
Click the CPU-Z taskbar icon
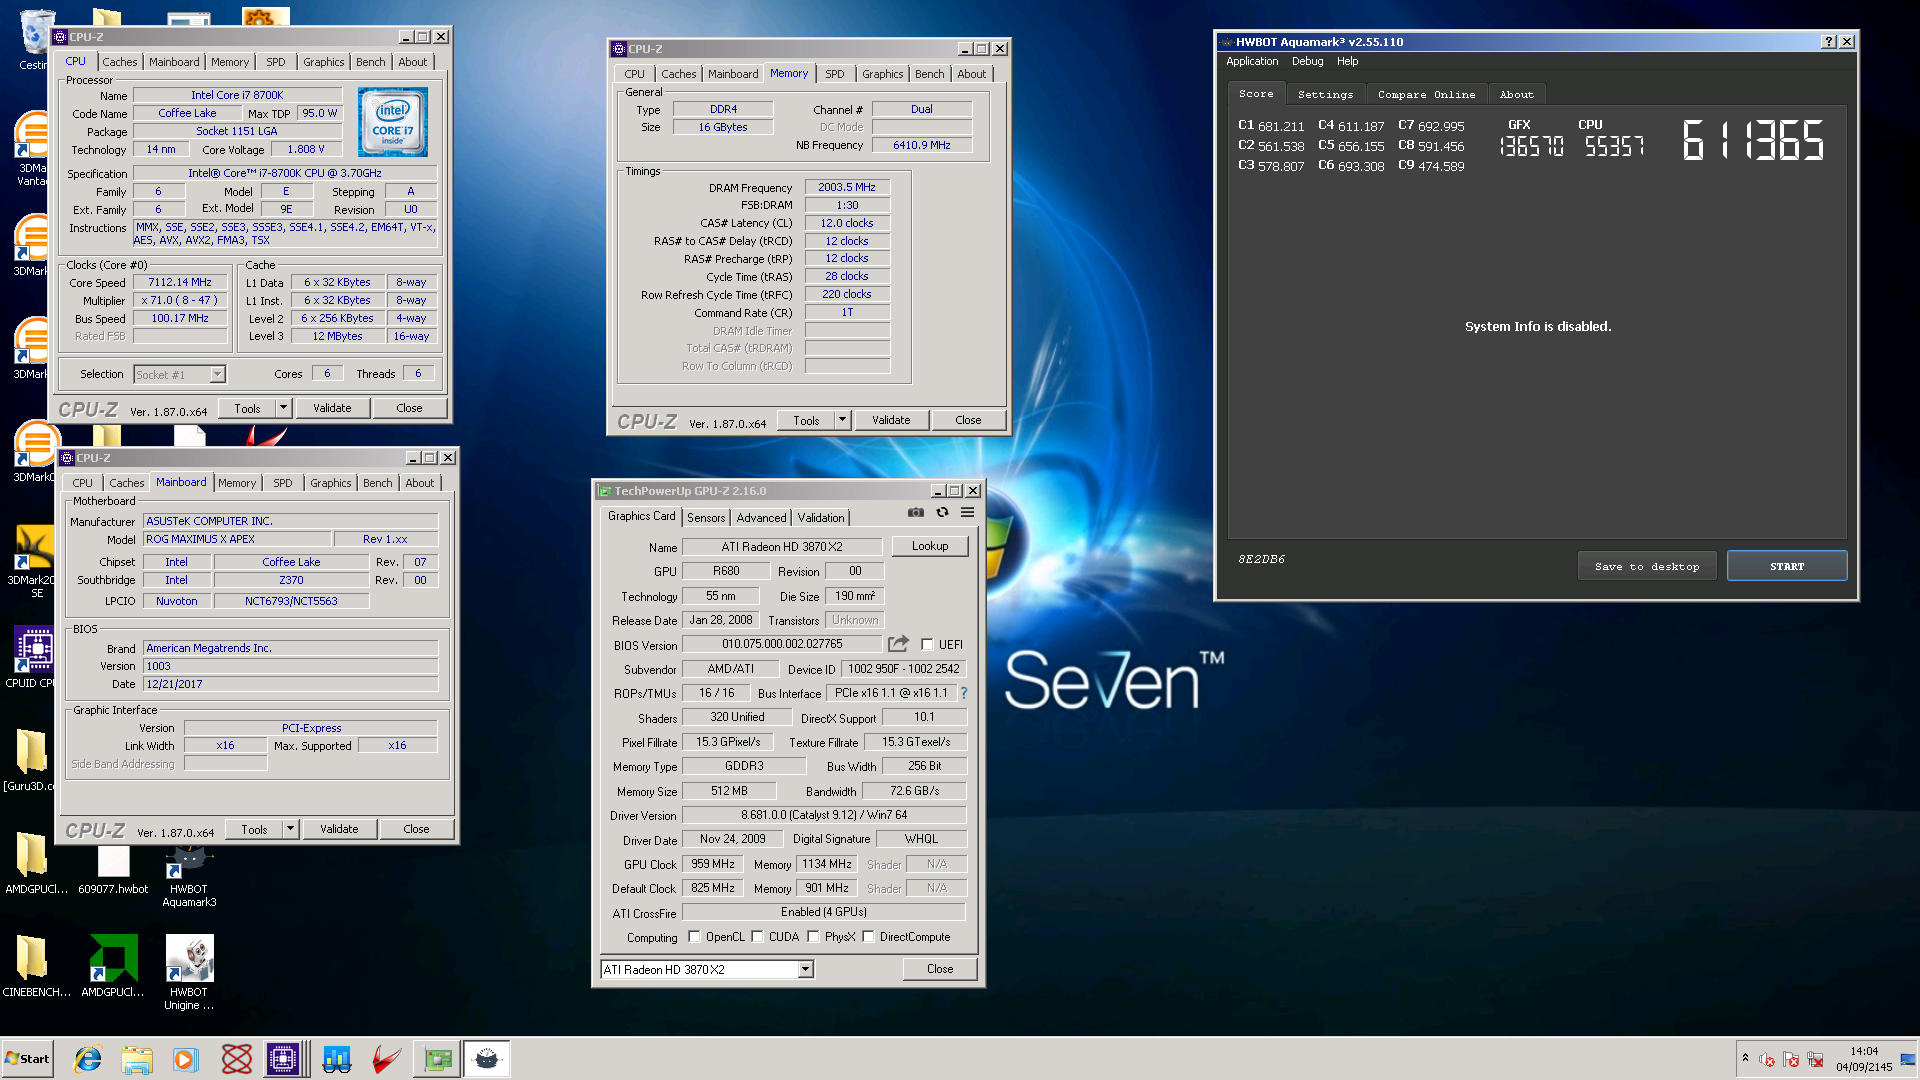pos(283,1059)
